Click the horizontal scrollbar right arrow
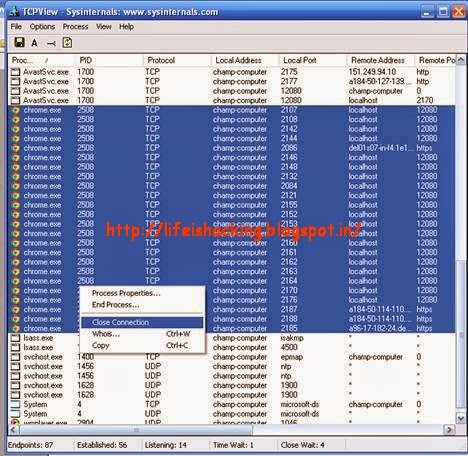Image resolution: width=468 pixels, height=456 pixels. click(x=449, y=430)
